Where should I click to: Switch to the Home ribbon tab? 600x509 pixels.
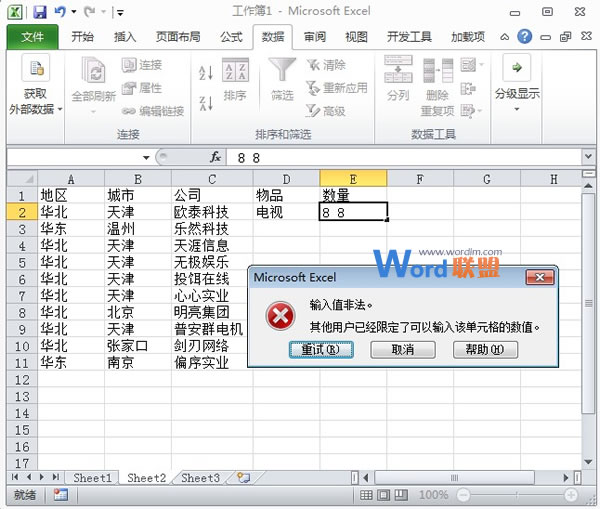[x=82, y=37]
